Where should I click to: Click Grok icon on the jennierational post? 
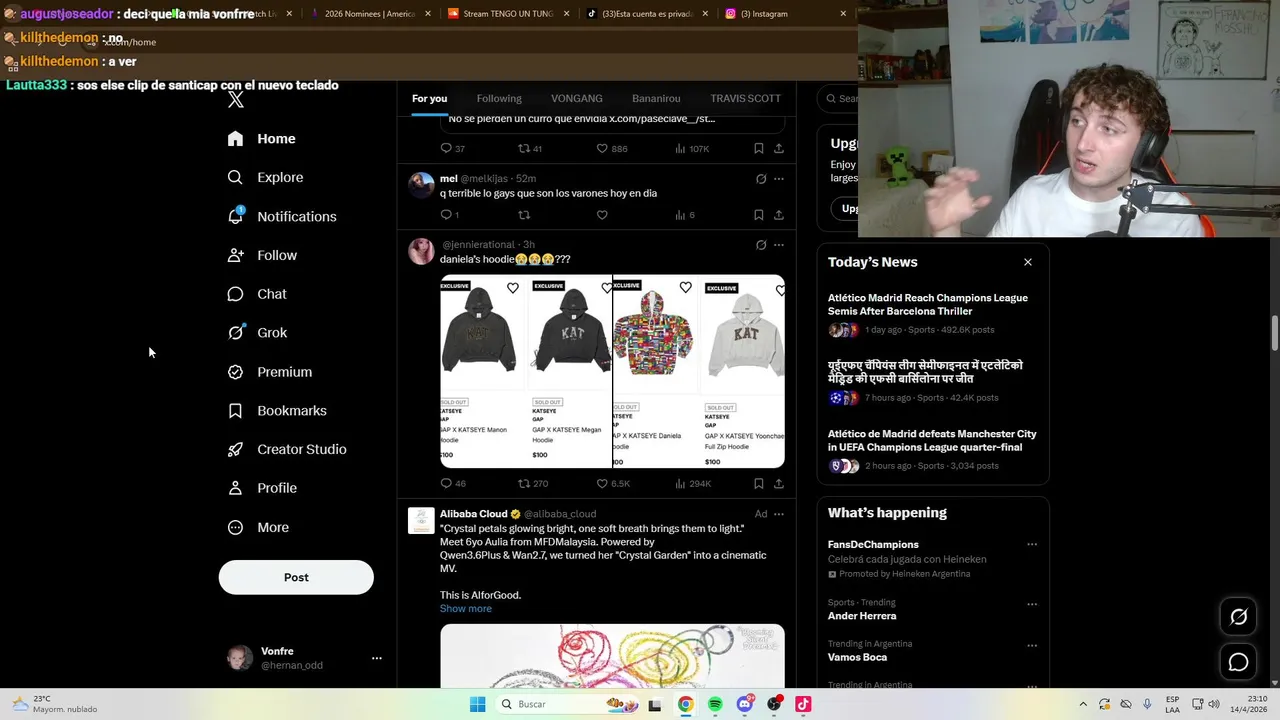pos(761,245)
